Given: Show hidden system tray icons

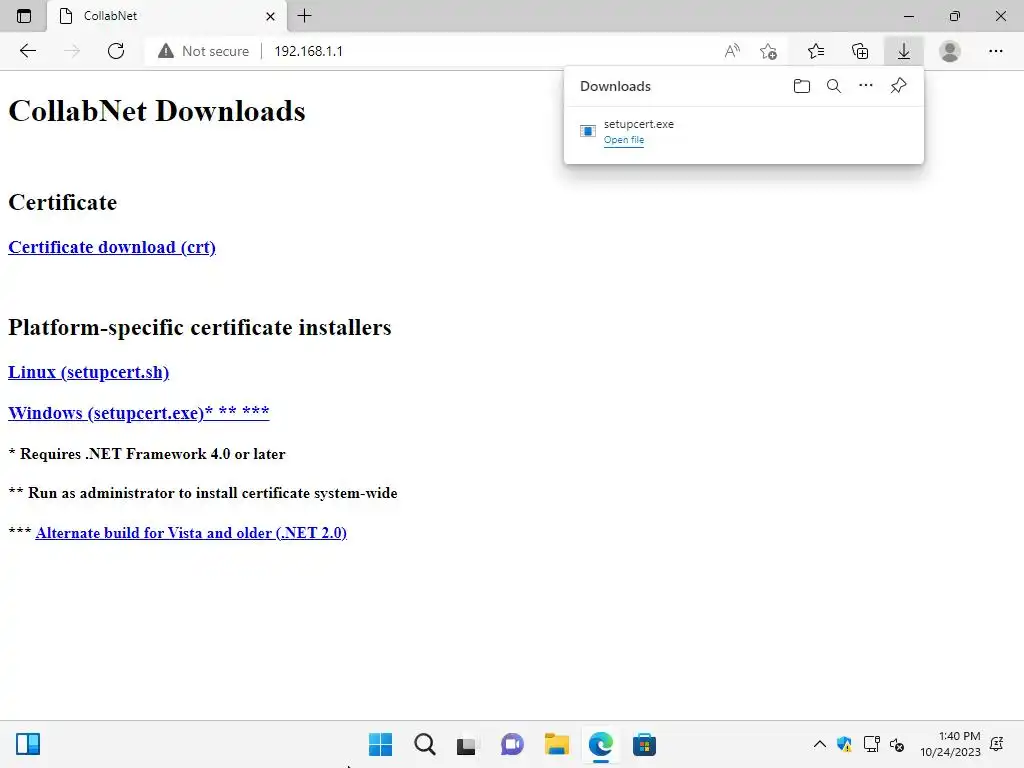Looking at the screenshot, I should click(820, 744).
